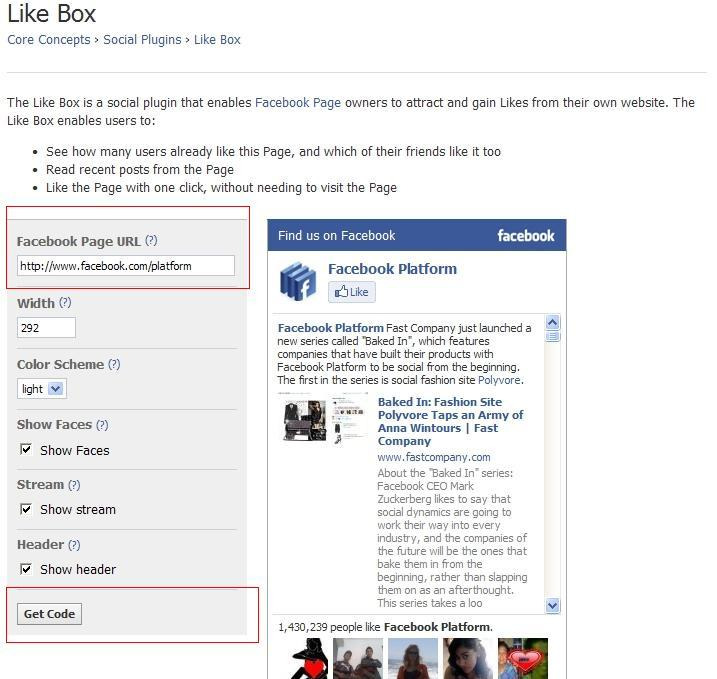The height and width of the screenshot is (679, 717).
Task: Click the red heart fan photo
Action: tap(523, 658)
